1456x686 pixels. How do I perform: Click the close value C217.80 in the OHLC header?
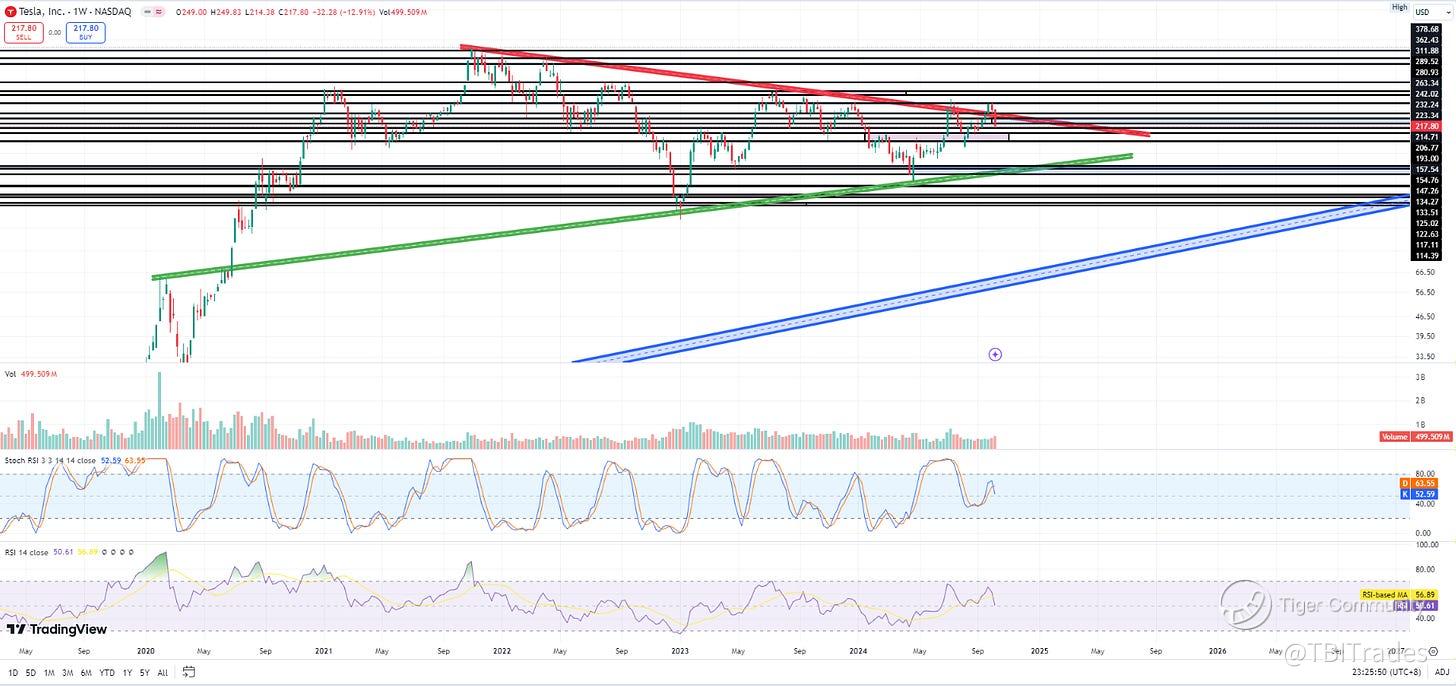coord(294,10)
